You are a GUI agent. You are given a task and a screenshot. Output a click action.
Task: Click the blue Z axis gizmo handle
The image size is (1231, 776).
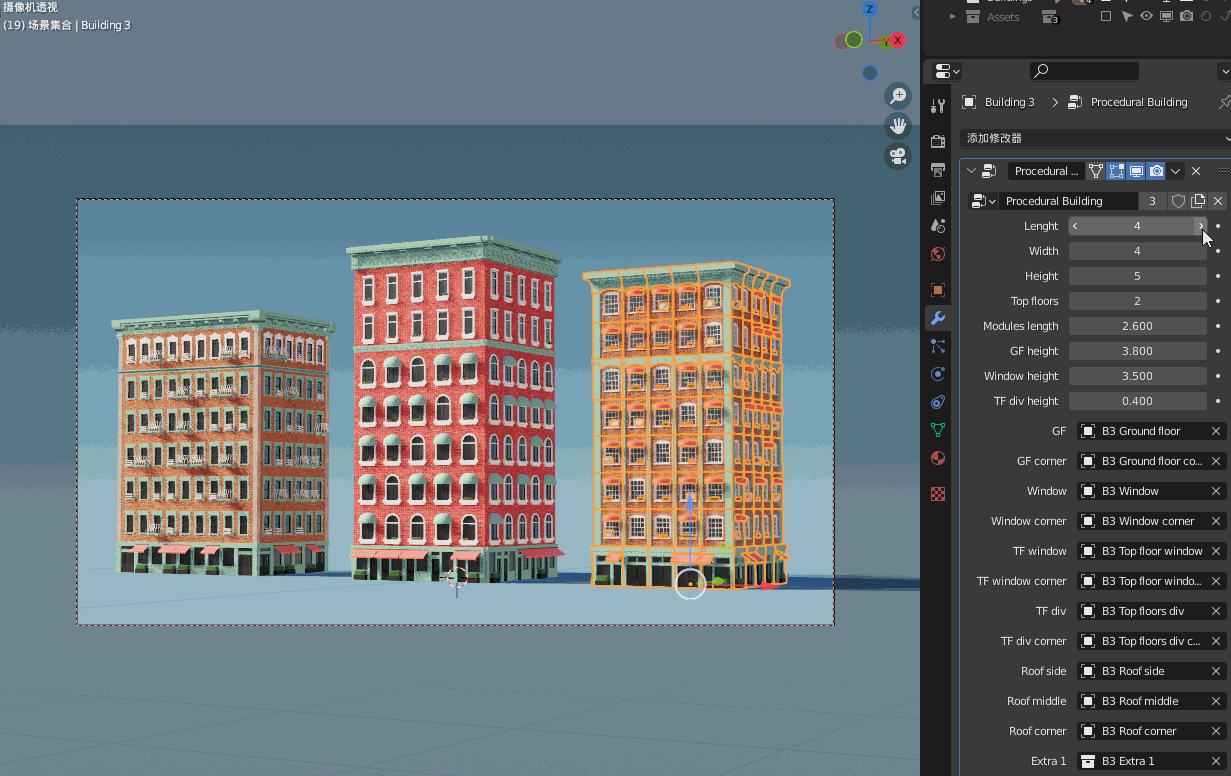(x=870, y=9)
